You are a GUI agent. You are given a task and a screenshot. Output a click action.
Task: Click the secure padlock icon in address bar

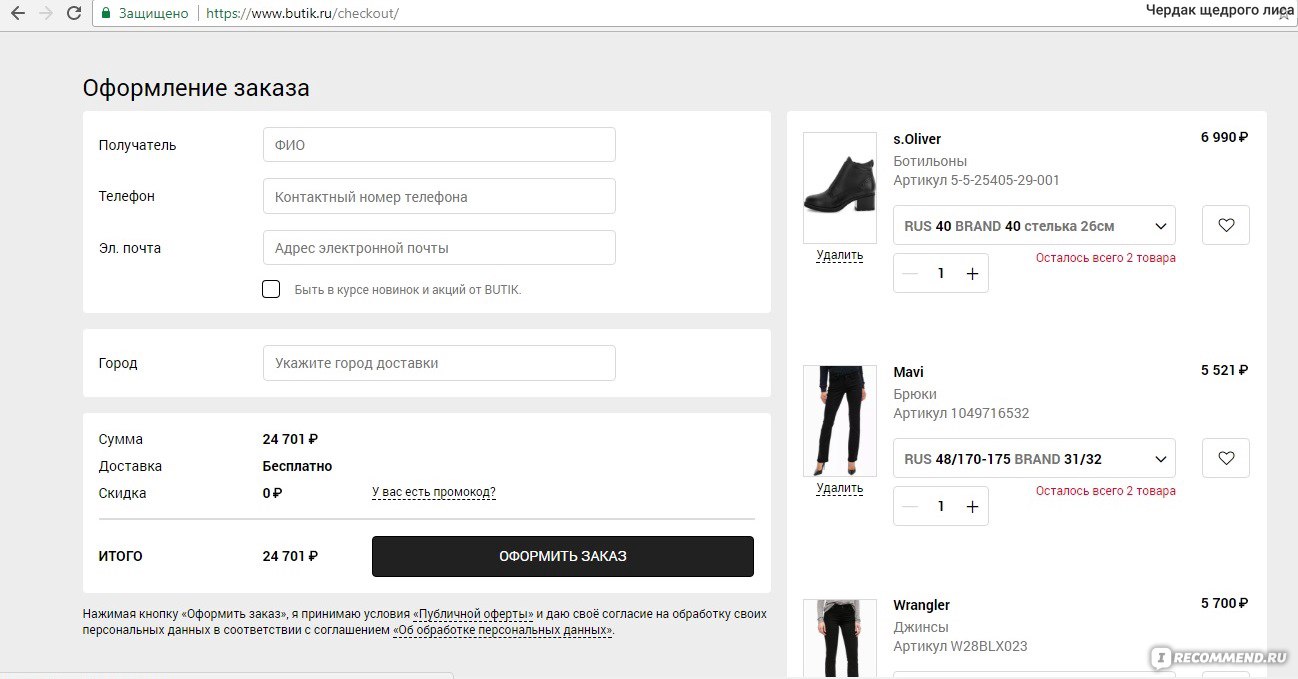105,14
